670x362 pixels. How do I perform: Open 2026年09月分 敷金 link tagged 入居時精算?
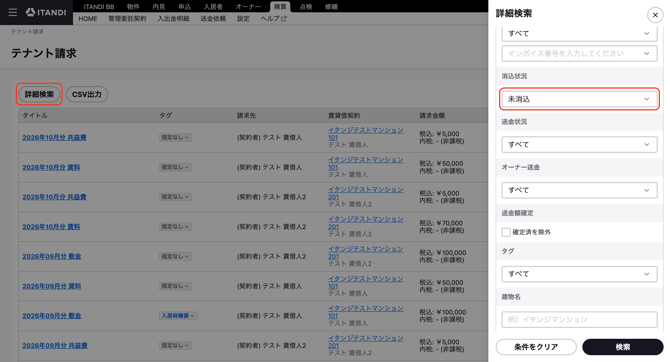[52, 316]
